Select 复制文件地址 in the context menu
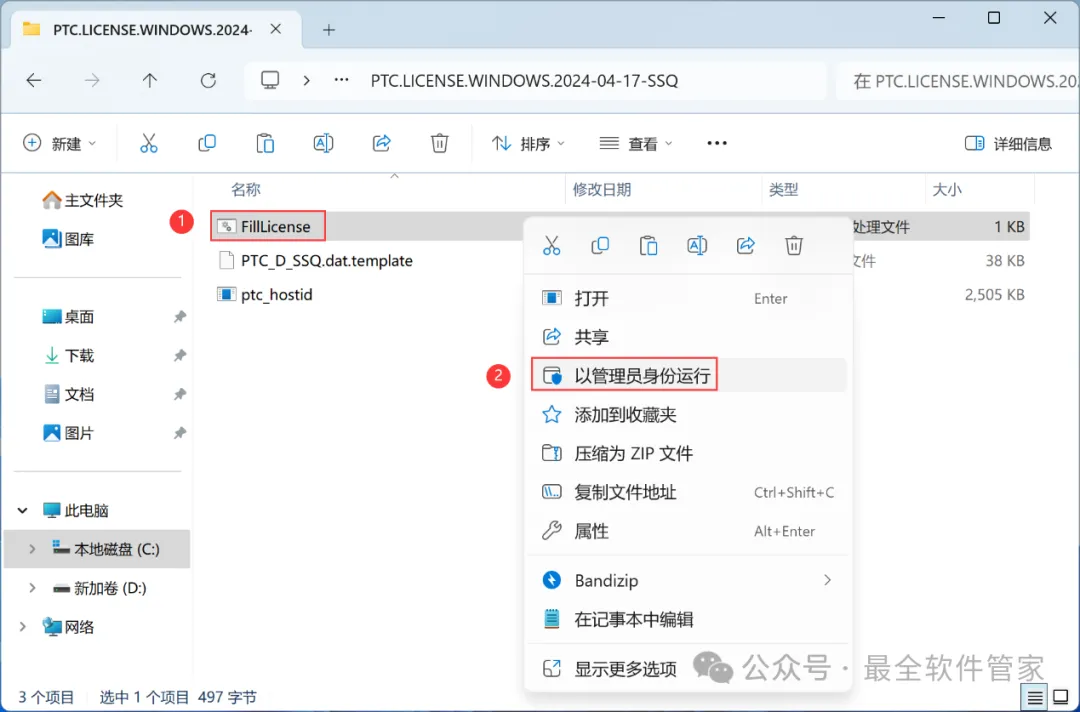Viewport: 1080px width, 712px height. (x=688, y=492)
